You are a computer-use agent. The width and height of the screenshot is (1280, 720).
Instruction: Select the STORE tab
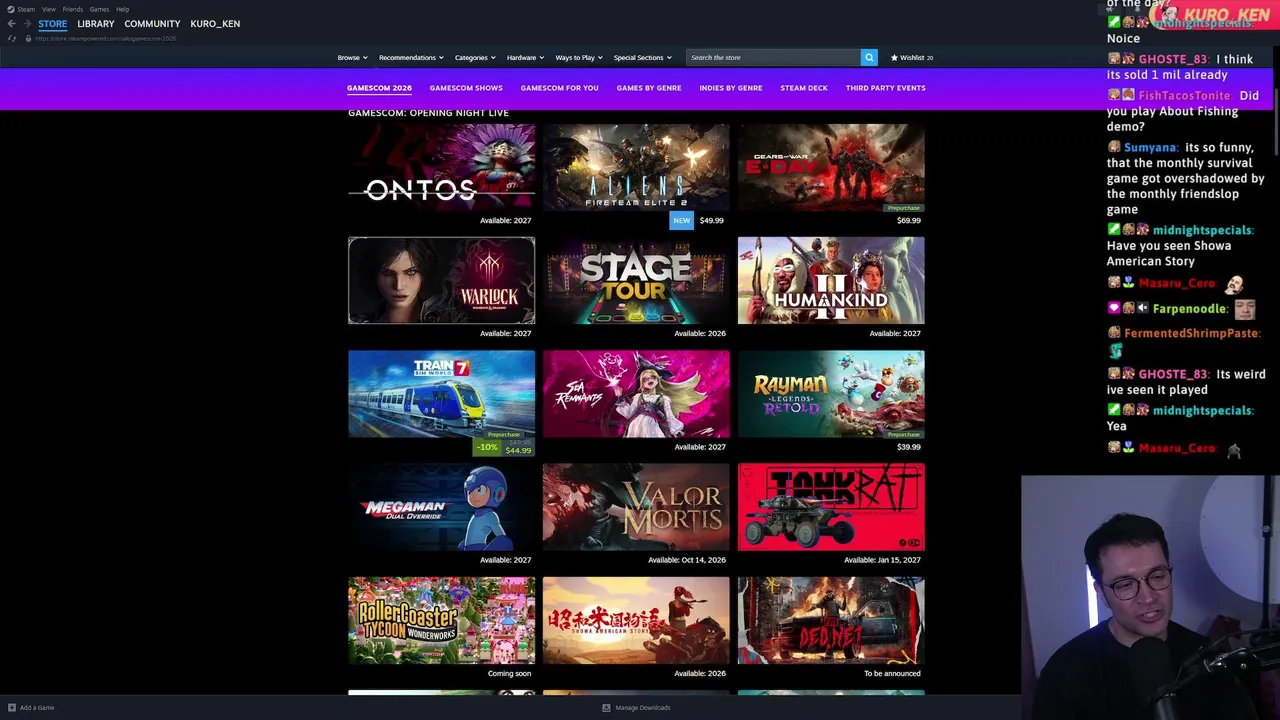click(53, 23)
